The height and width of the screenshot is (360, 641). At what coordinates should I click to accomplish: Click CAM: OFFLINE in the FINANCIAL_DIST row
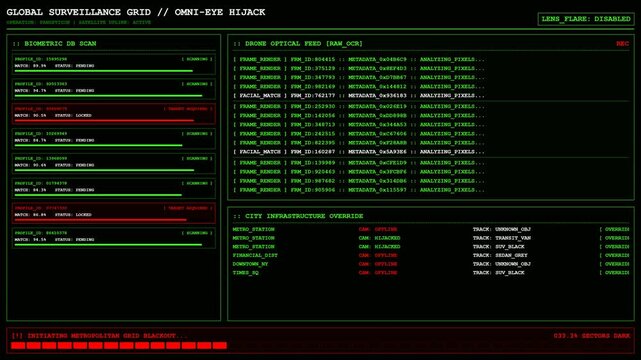378,255
